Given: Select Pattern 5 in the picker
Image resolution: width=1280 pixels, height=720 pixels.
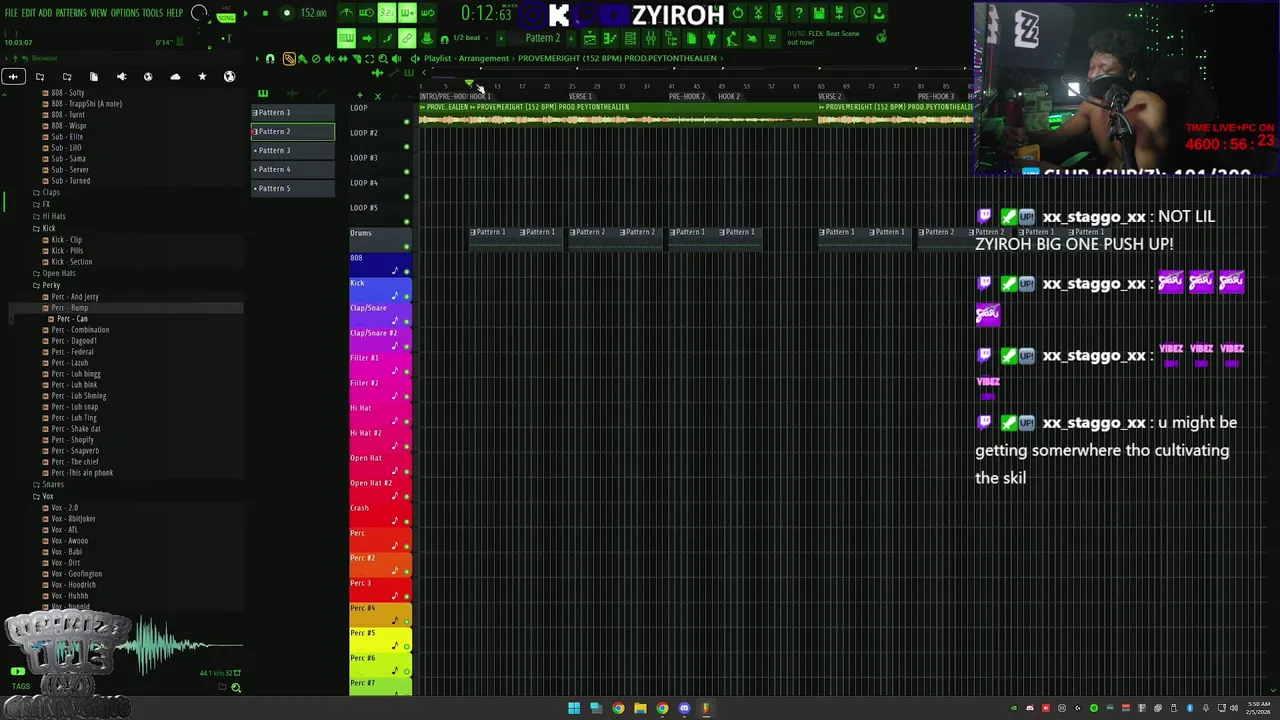Looking at the screenshot, I should tap(292, 188).
